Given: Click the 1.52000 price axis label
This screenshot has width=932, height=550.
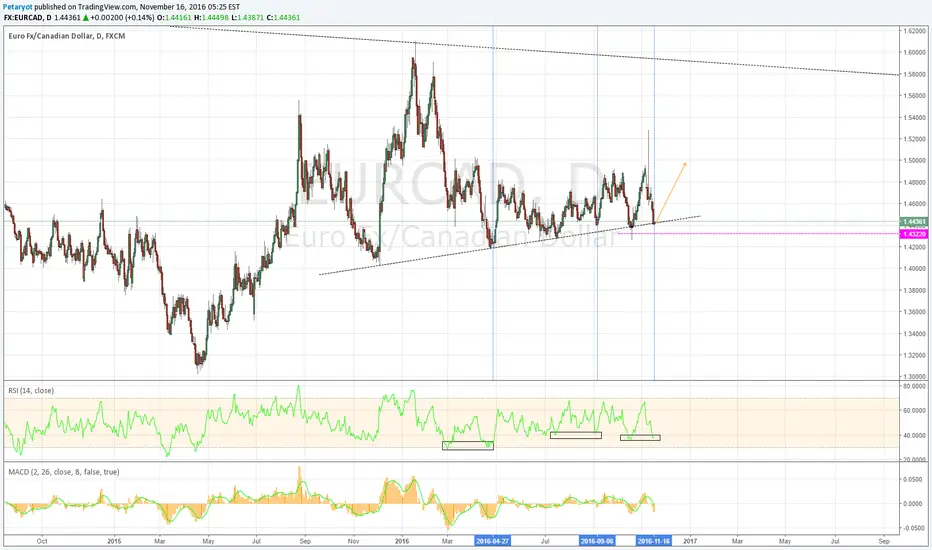Looking at the screenshot, I should tap(915, 139).
